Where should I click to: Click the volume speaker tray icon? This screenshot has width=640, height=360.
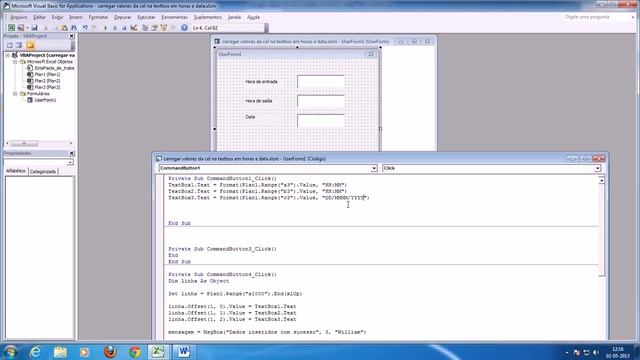(596, 352)
